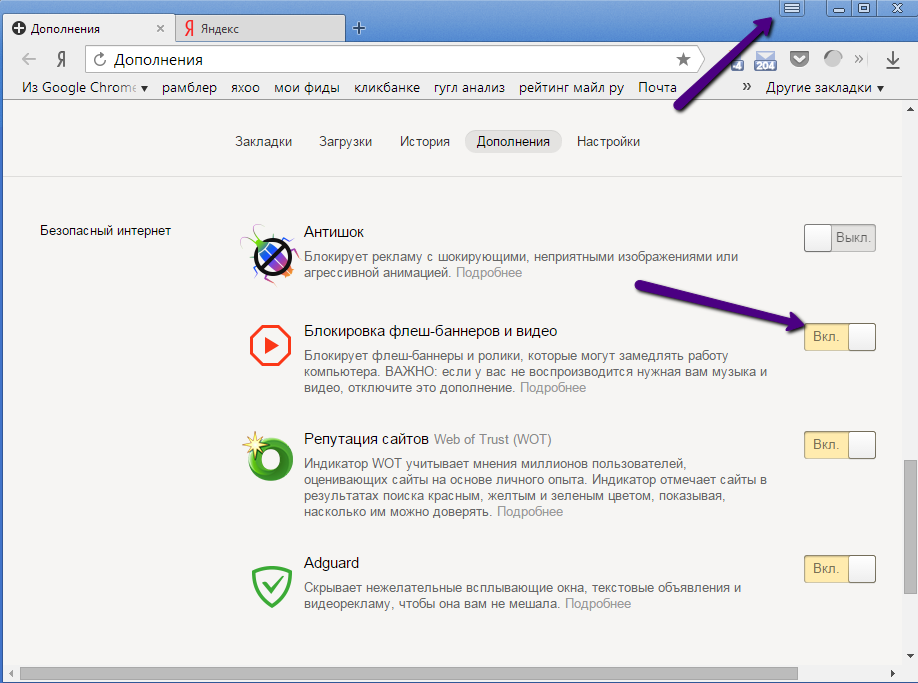This screenshot has width=918, height=683.
Task: Enable the Антишок toggle
Action: (x=840, y=238)
